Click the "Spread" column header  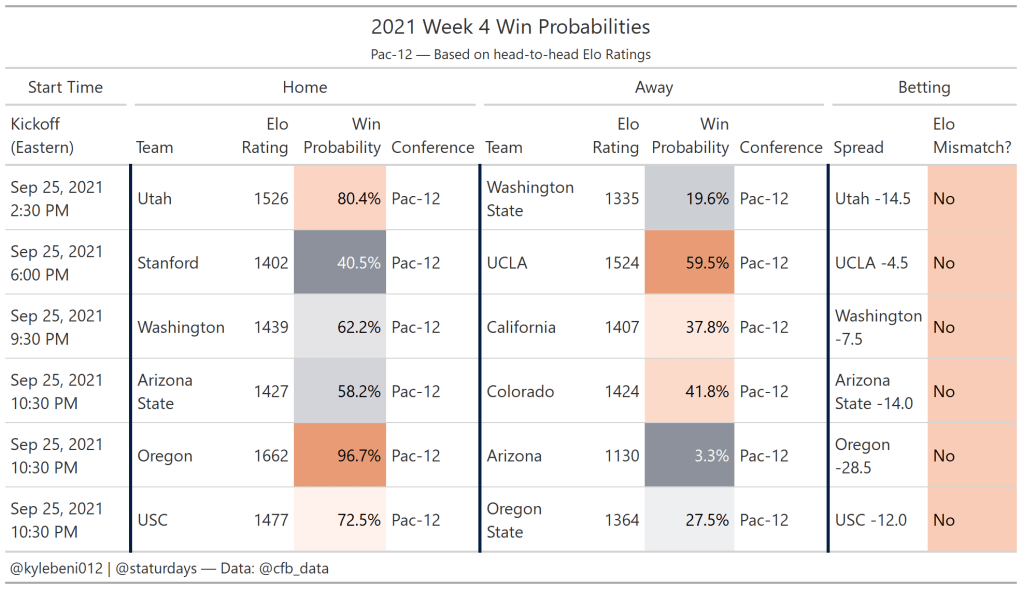[x=859, y=147]
